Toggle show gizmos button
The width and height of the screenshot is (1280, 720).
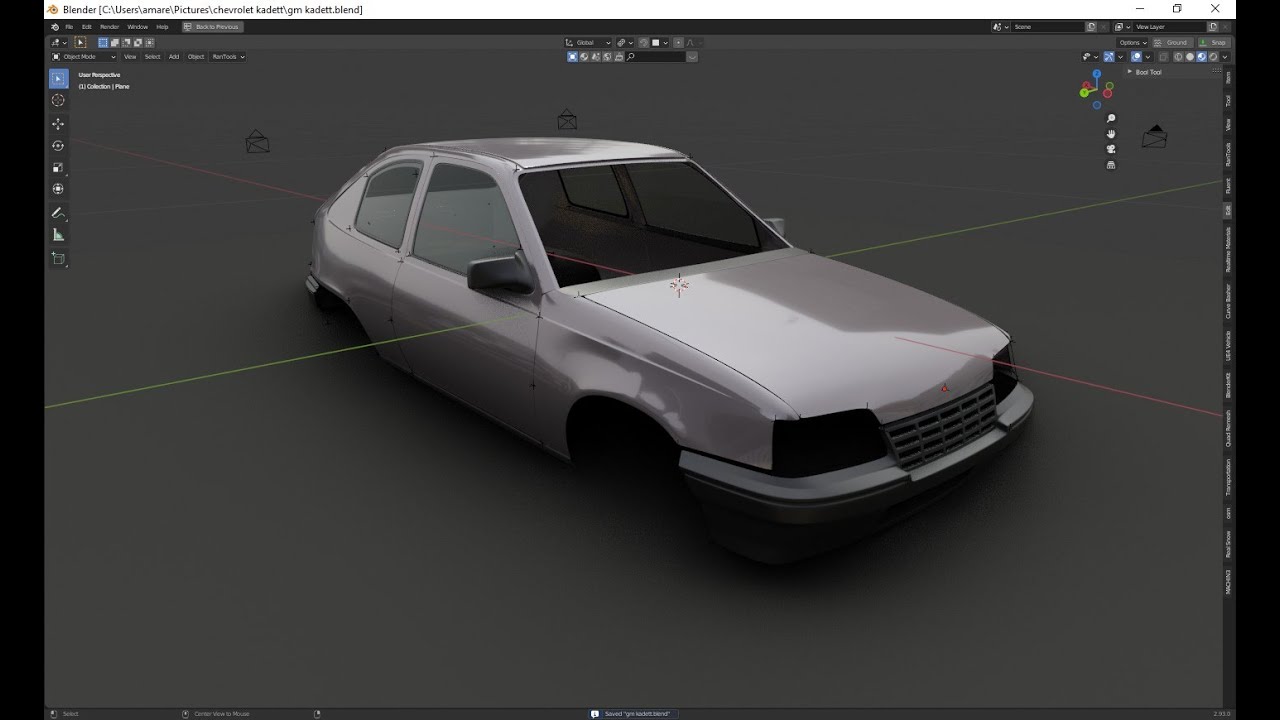(1109, 57)
